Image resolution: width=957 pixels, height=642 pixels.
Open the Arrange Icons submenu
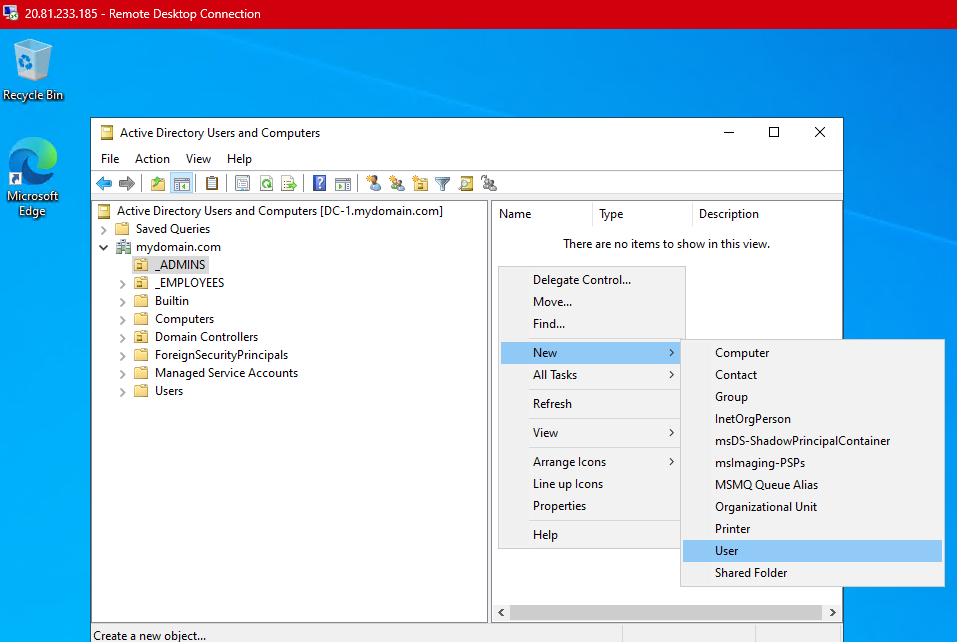pyautogui.click(x=590, y=462)
